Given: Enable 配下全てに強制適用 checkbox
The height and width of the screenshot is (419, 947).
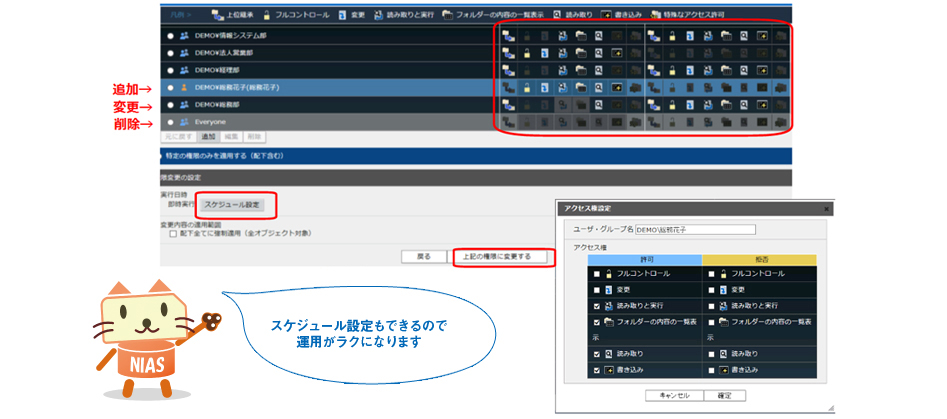Looking at the screenshot, I should (x=173, y=233).
